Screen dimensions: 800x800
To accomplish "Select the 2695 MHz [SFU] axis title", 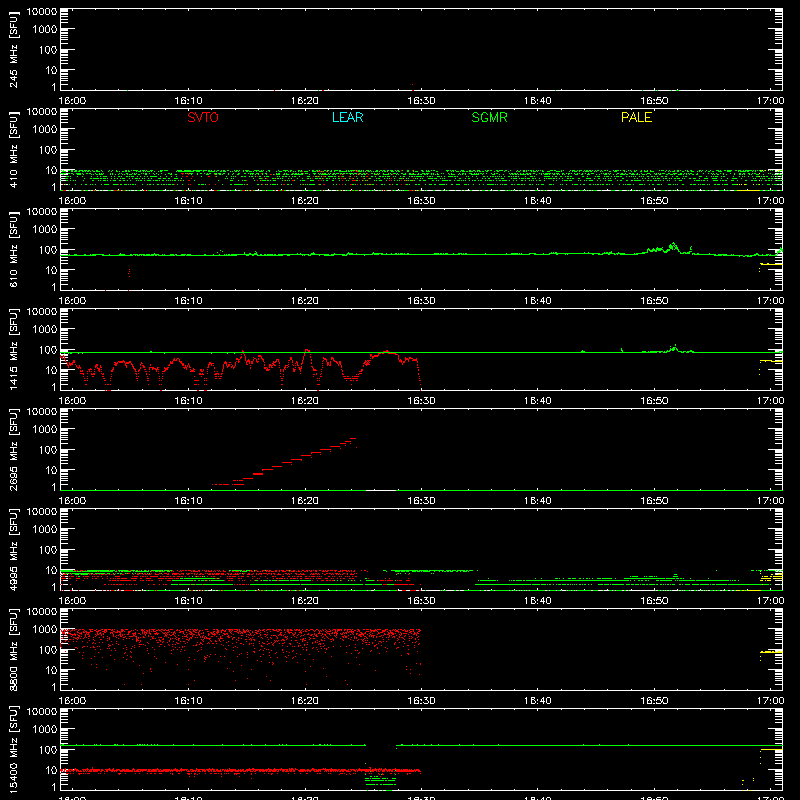I will (x=13, y=449).
